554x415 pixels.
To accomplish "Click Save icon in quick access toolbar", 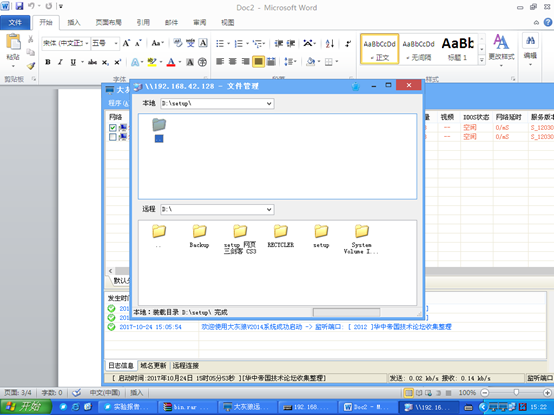I will [x=19, y=6].
